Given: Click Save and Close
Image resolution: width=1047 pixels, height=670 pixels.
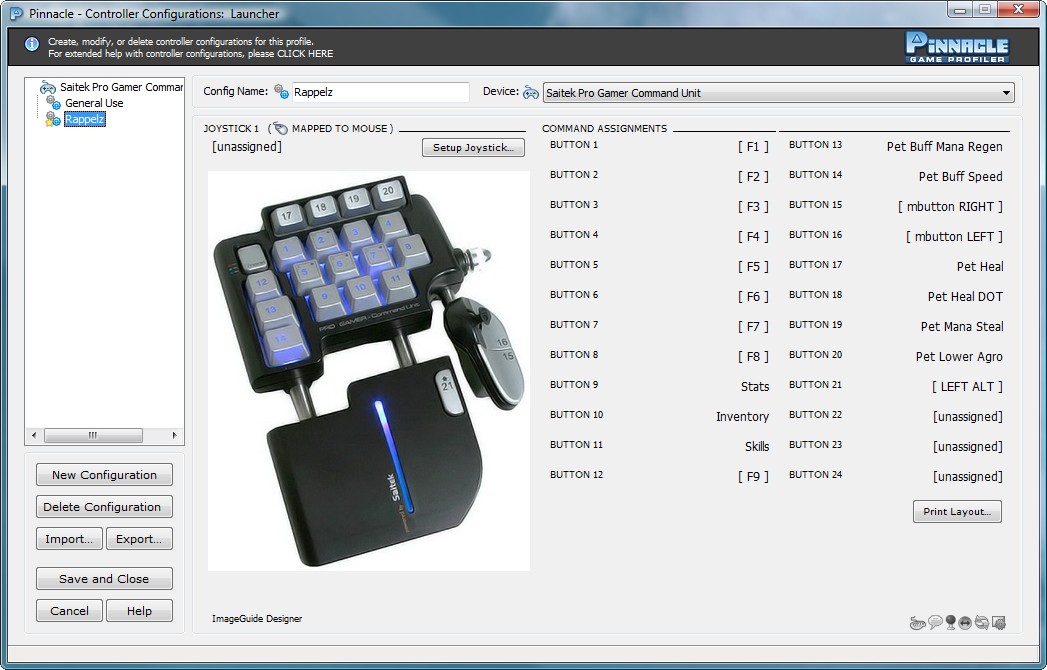Looking at the screenshot, I should 104,579.
